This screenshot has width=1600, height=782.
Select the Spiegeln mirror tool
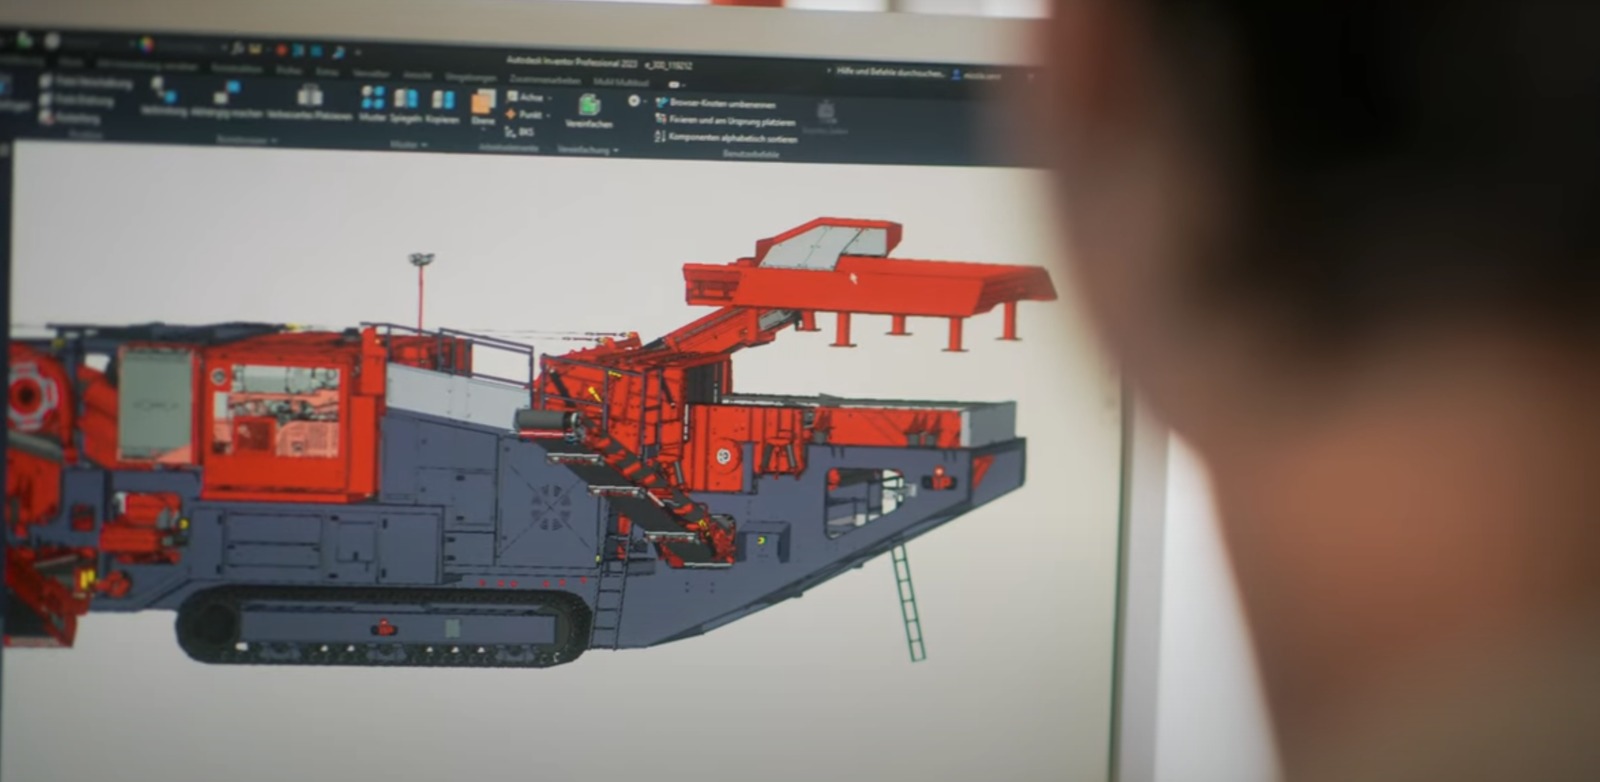tap(405, 107)
